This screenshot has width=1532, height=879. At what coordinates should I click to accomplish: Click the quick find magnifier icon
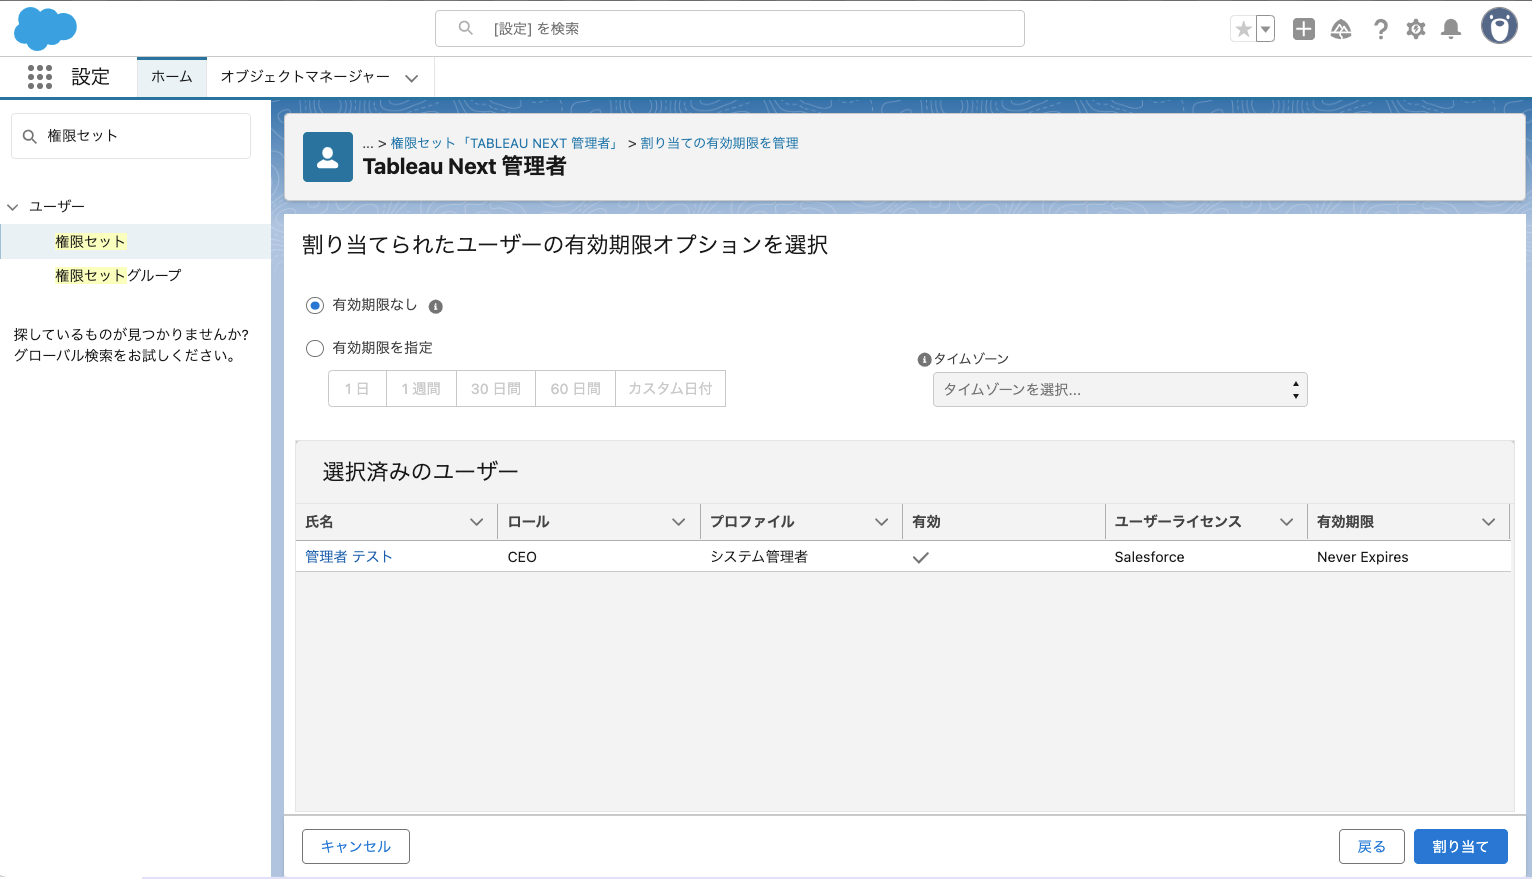30,136
